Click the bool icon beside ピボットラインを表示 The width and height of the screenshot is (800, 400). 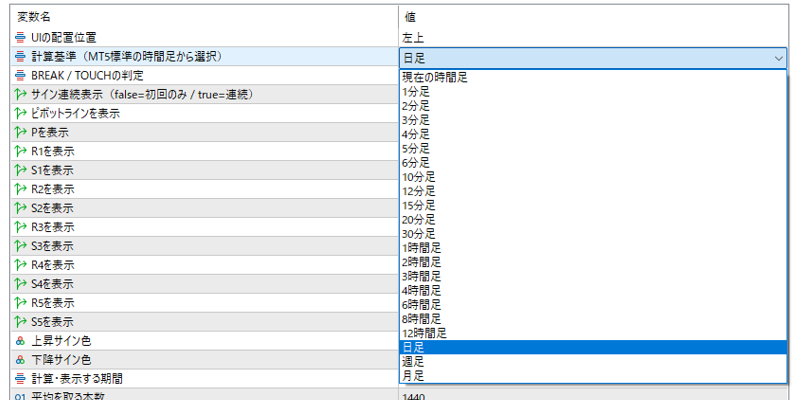coord(20,113)
